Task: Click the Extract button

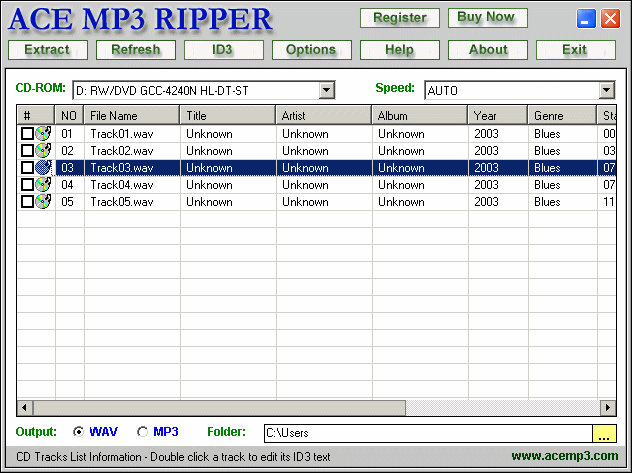Action: click(48, 50)
